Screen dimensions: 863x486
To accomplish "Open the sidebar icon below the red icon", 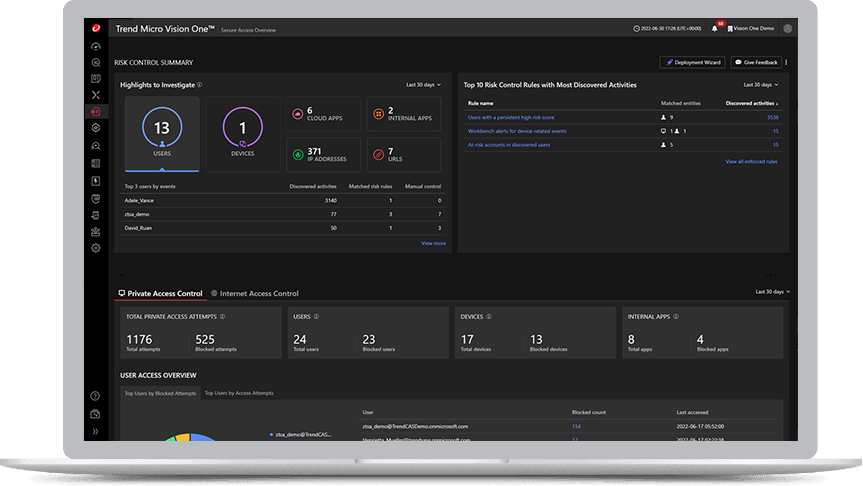I will pos(96,128).
